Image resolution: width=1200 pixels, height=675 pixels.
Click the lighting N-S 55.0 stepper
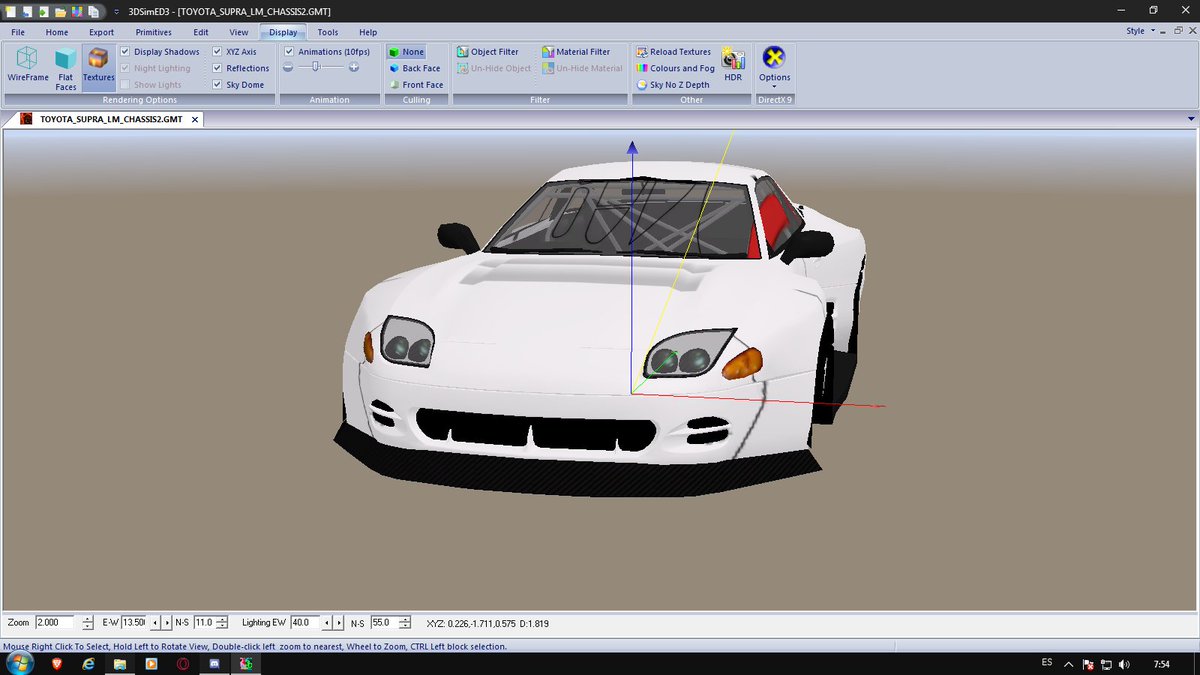pos(405,623)
